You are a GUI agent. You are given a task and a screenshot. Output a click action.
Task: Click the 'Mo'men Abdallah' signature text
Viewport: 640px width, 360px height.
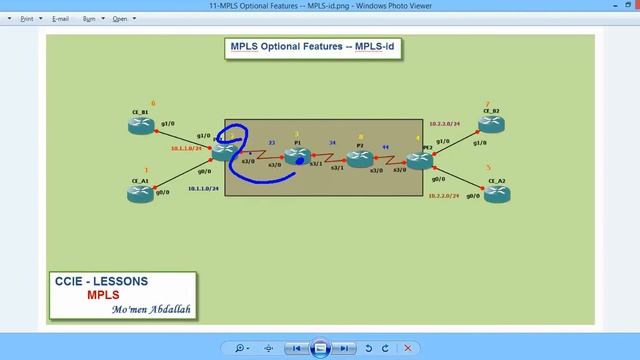(151, 309)
